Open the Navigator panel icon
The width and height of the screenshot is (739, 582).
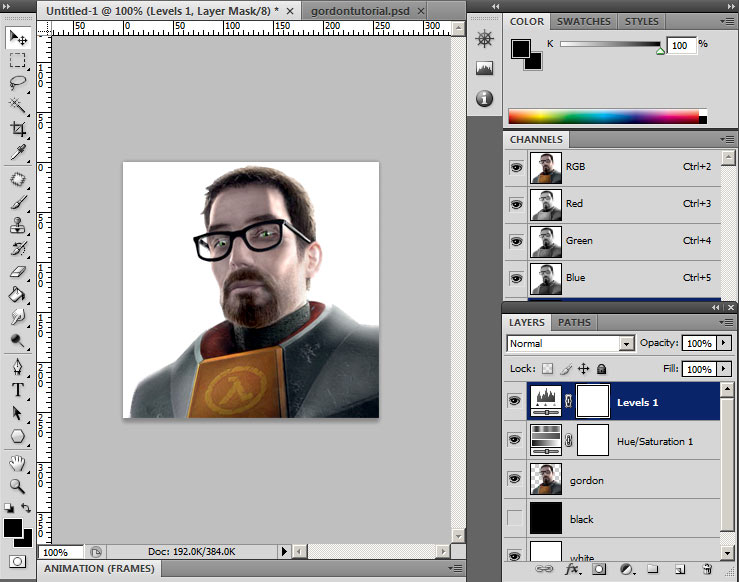[484, 38]
